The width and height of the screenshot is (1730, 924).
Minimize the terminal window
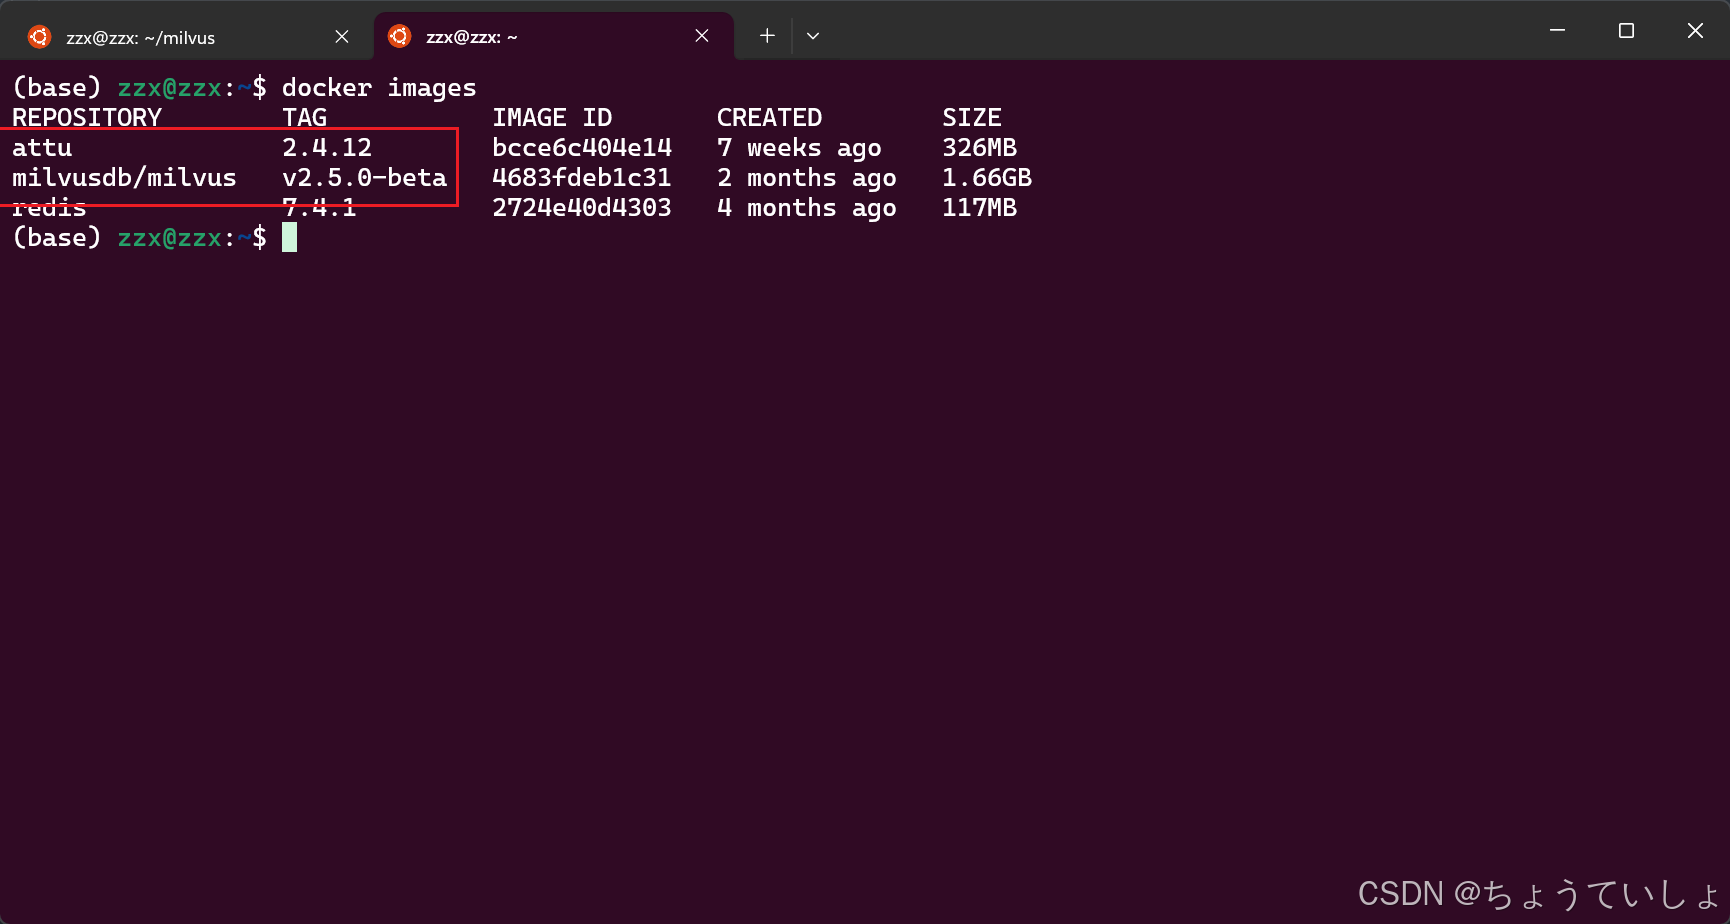(x=1557, y=30)
